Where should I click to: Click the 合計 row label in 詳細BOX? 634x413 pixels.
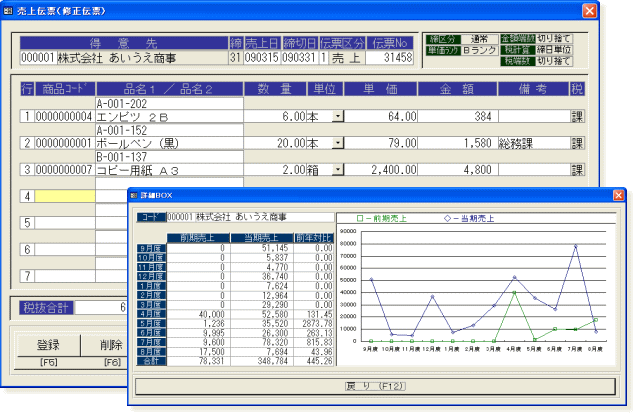pos(151,361)
